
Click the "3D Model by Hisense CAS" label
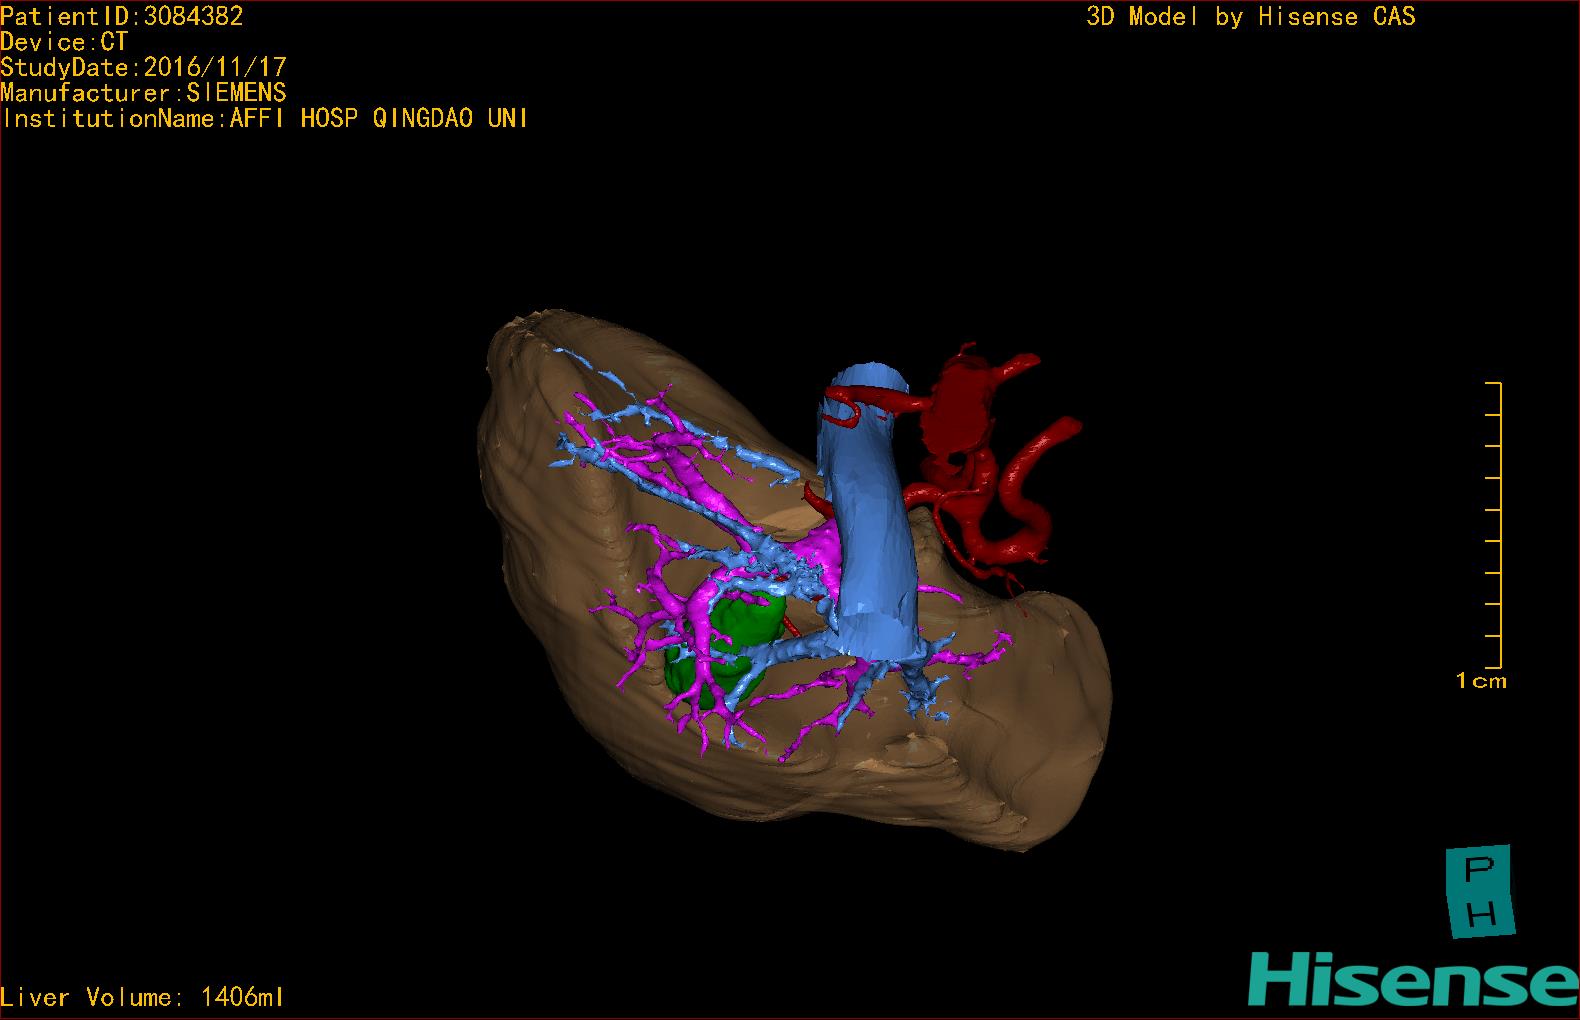(x=1251, y=16)
